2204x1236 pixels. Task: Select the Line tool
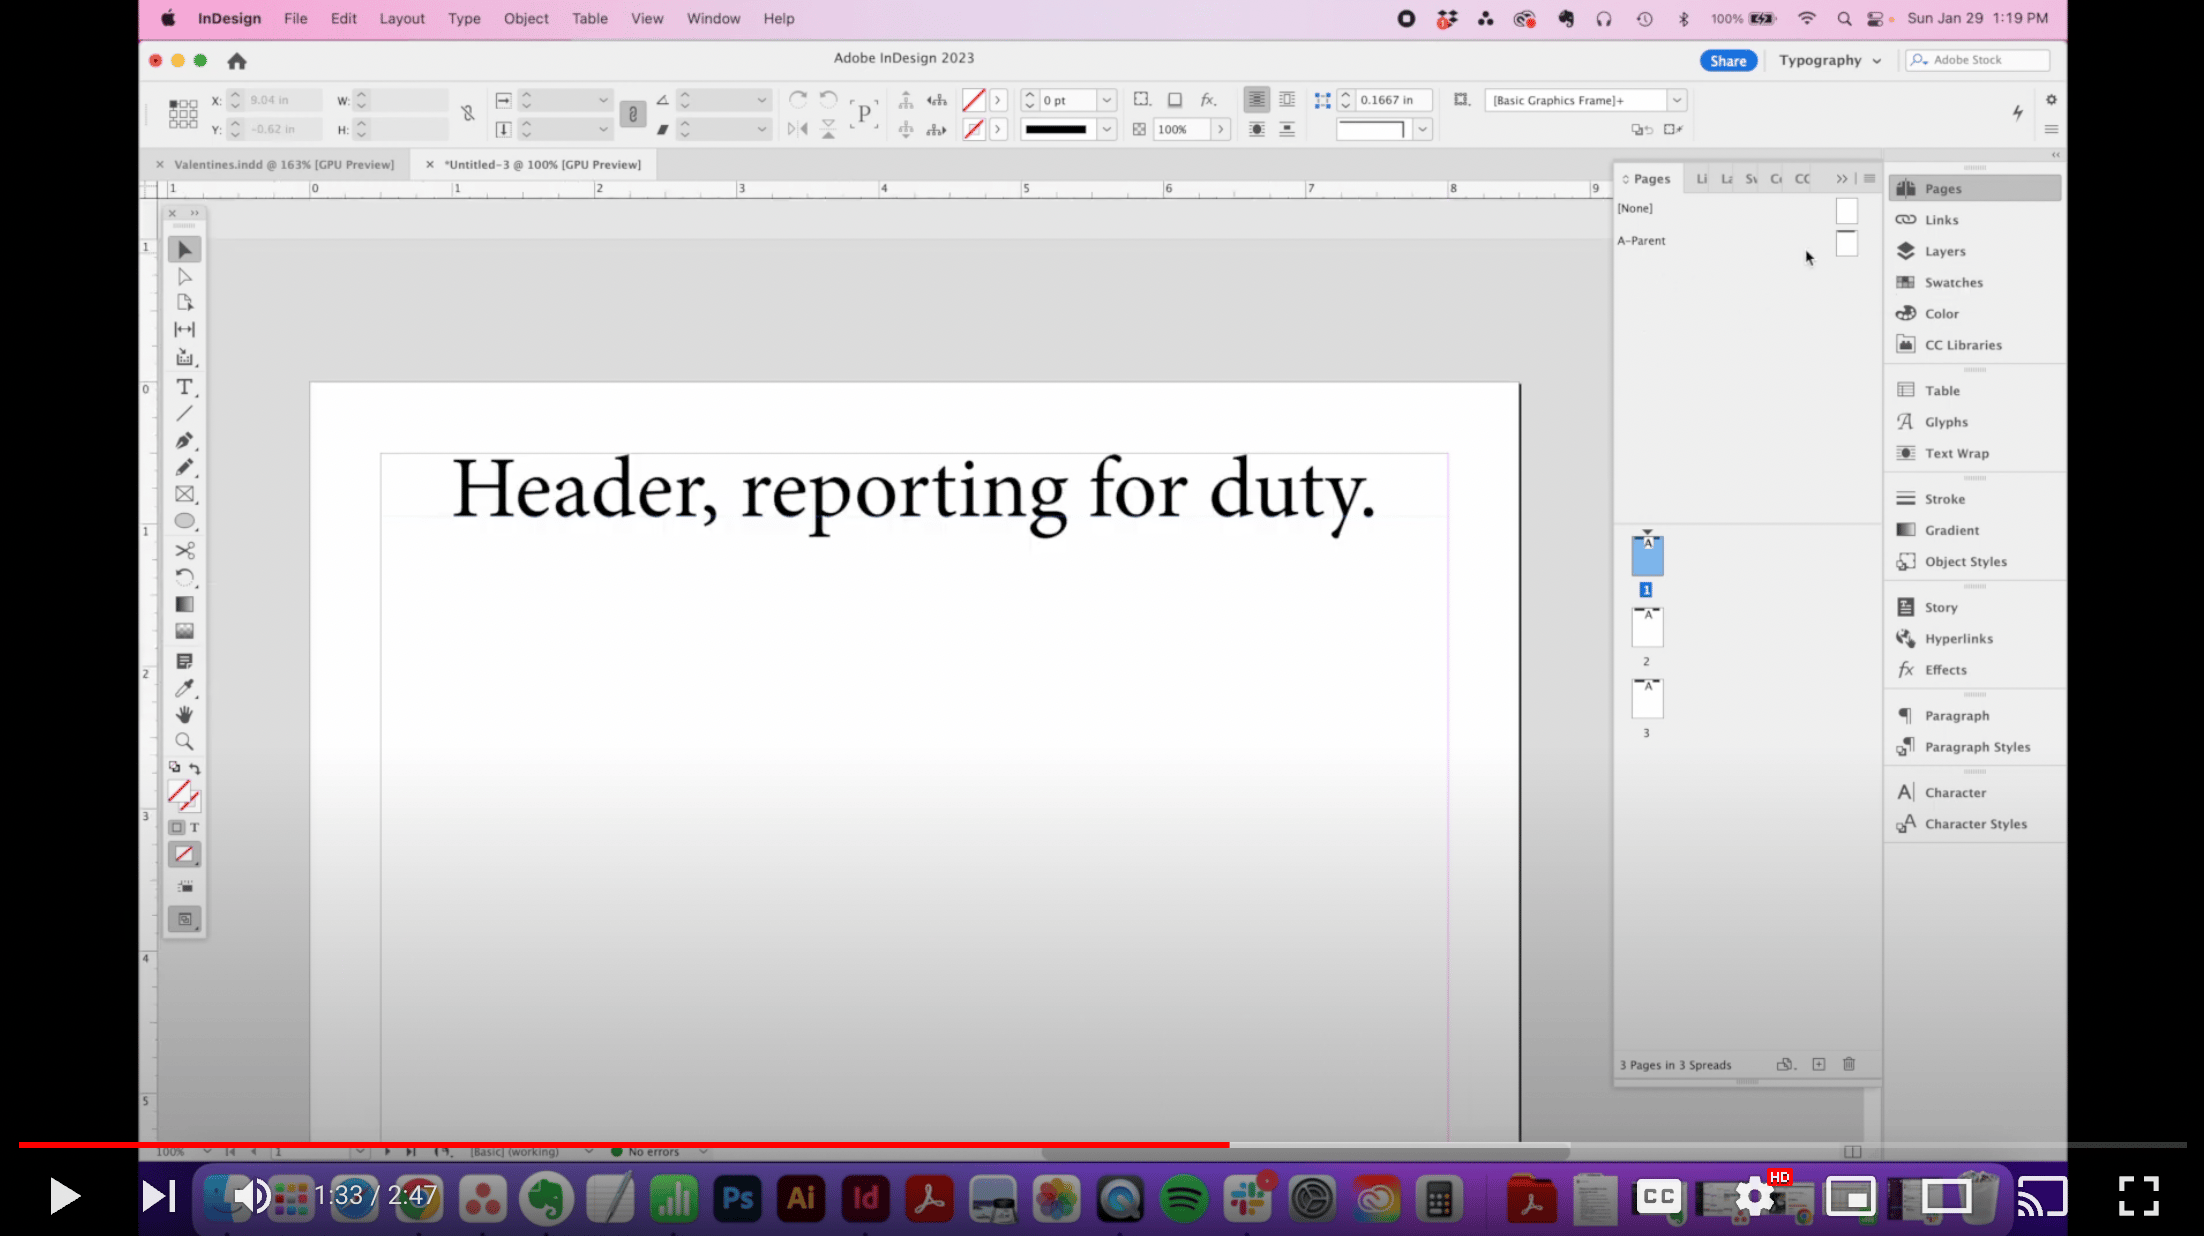click(x=184, y=413)
